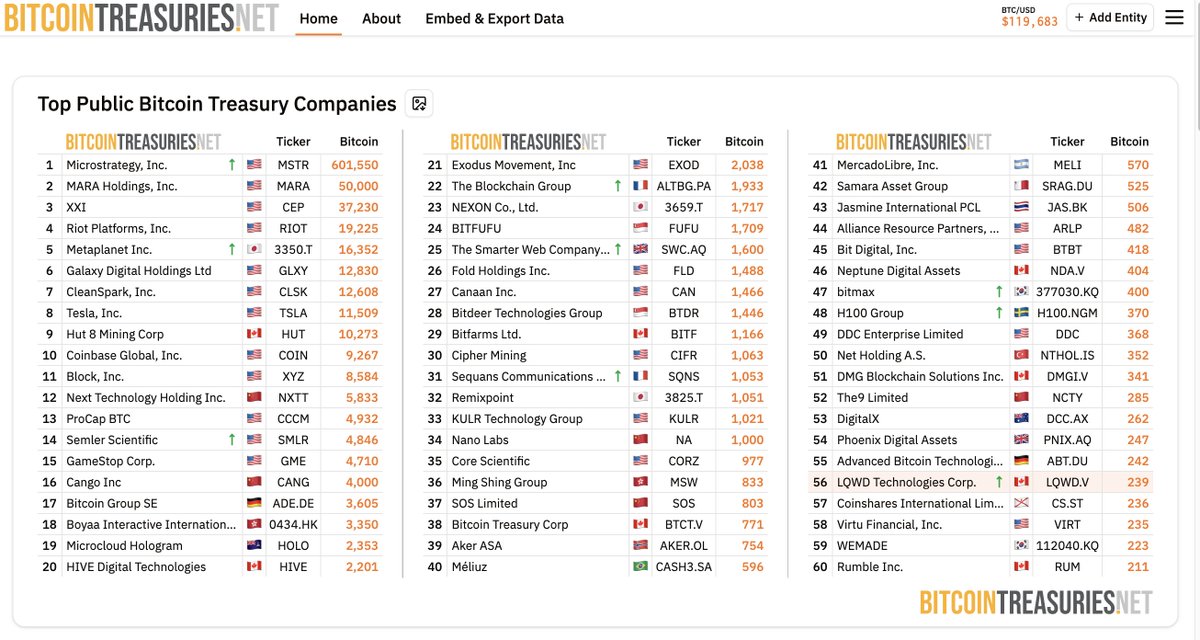1200x640 pixels.
Task: Click green up arrow in Microstrategy row
Action: [232, 164]
